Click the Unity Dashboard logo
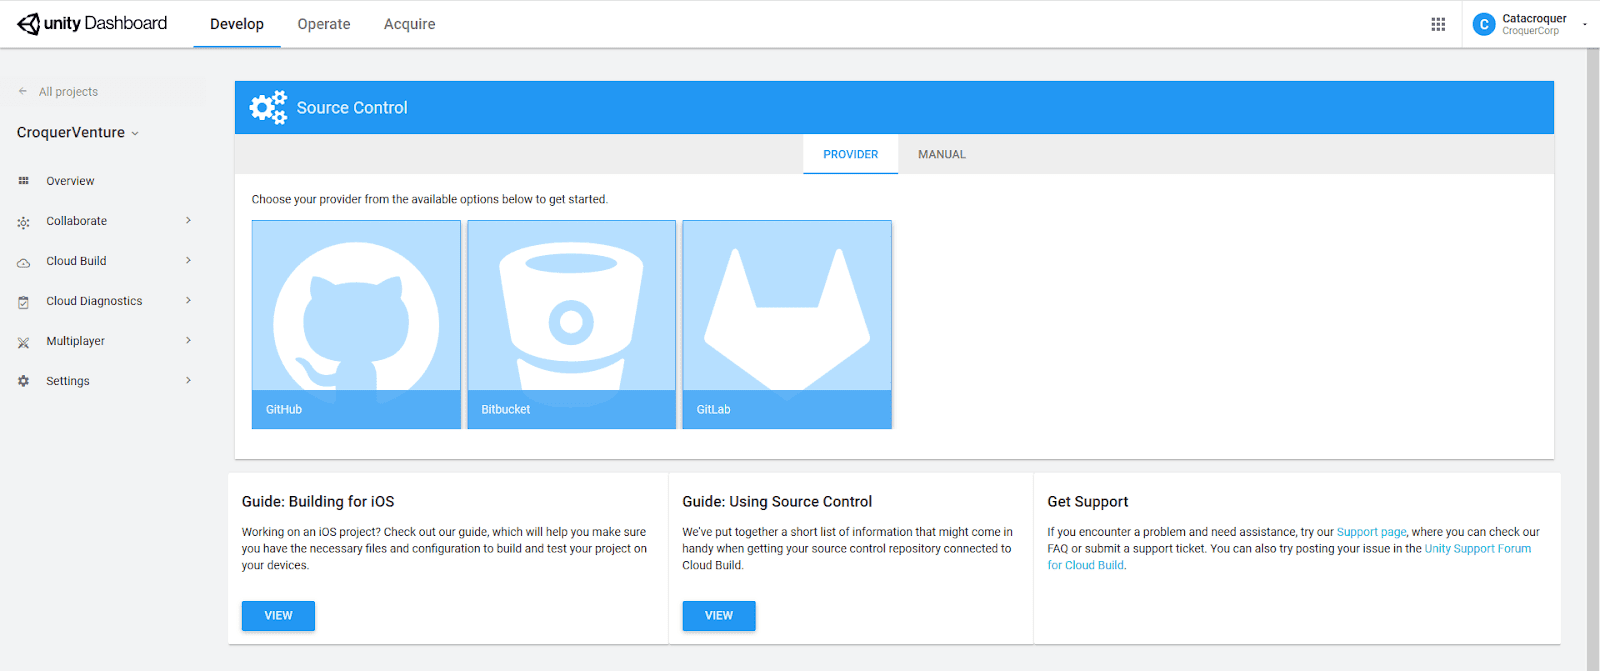Viewport: 1600px width, 671px height. click(92, 23)
